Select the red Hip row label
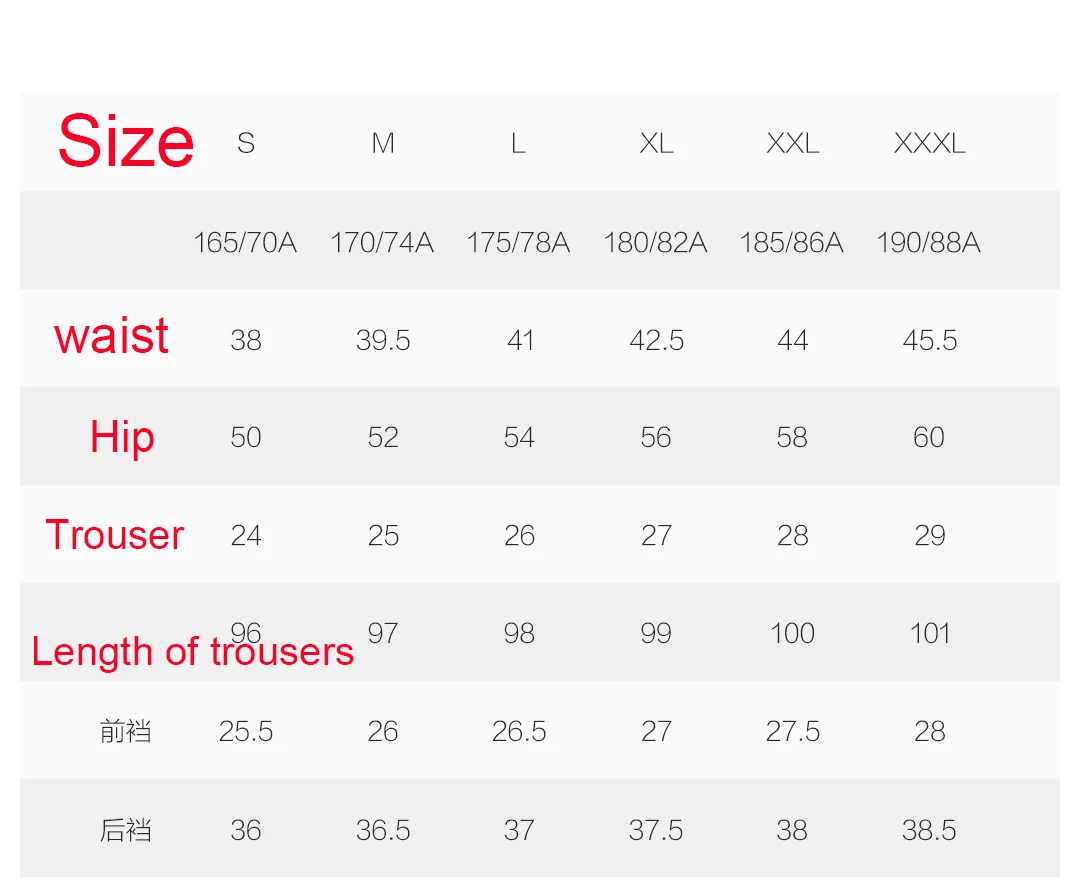Screen dimensions: 1080x881 click(x=122, y=437)
